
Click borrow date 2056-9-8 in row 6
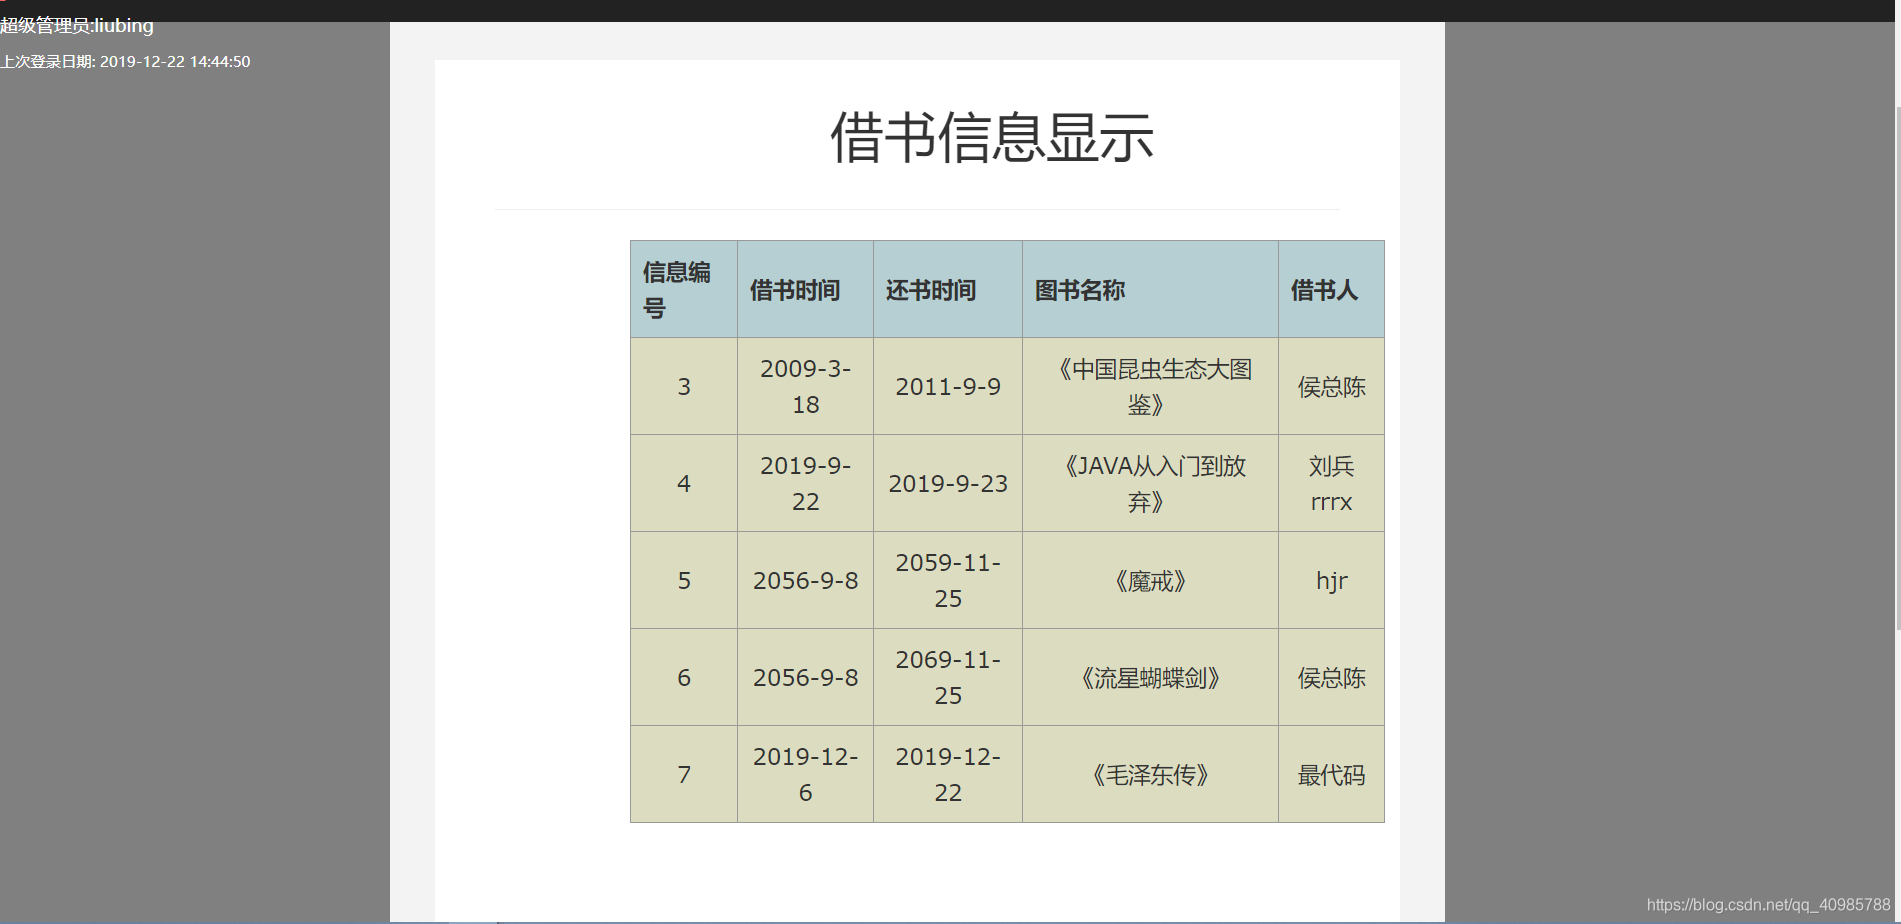pyautogui.click(x=805, y=677)
